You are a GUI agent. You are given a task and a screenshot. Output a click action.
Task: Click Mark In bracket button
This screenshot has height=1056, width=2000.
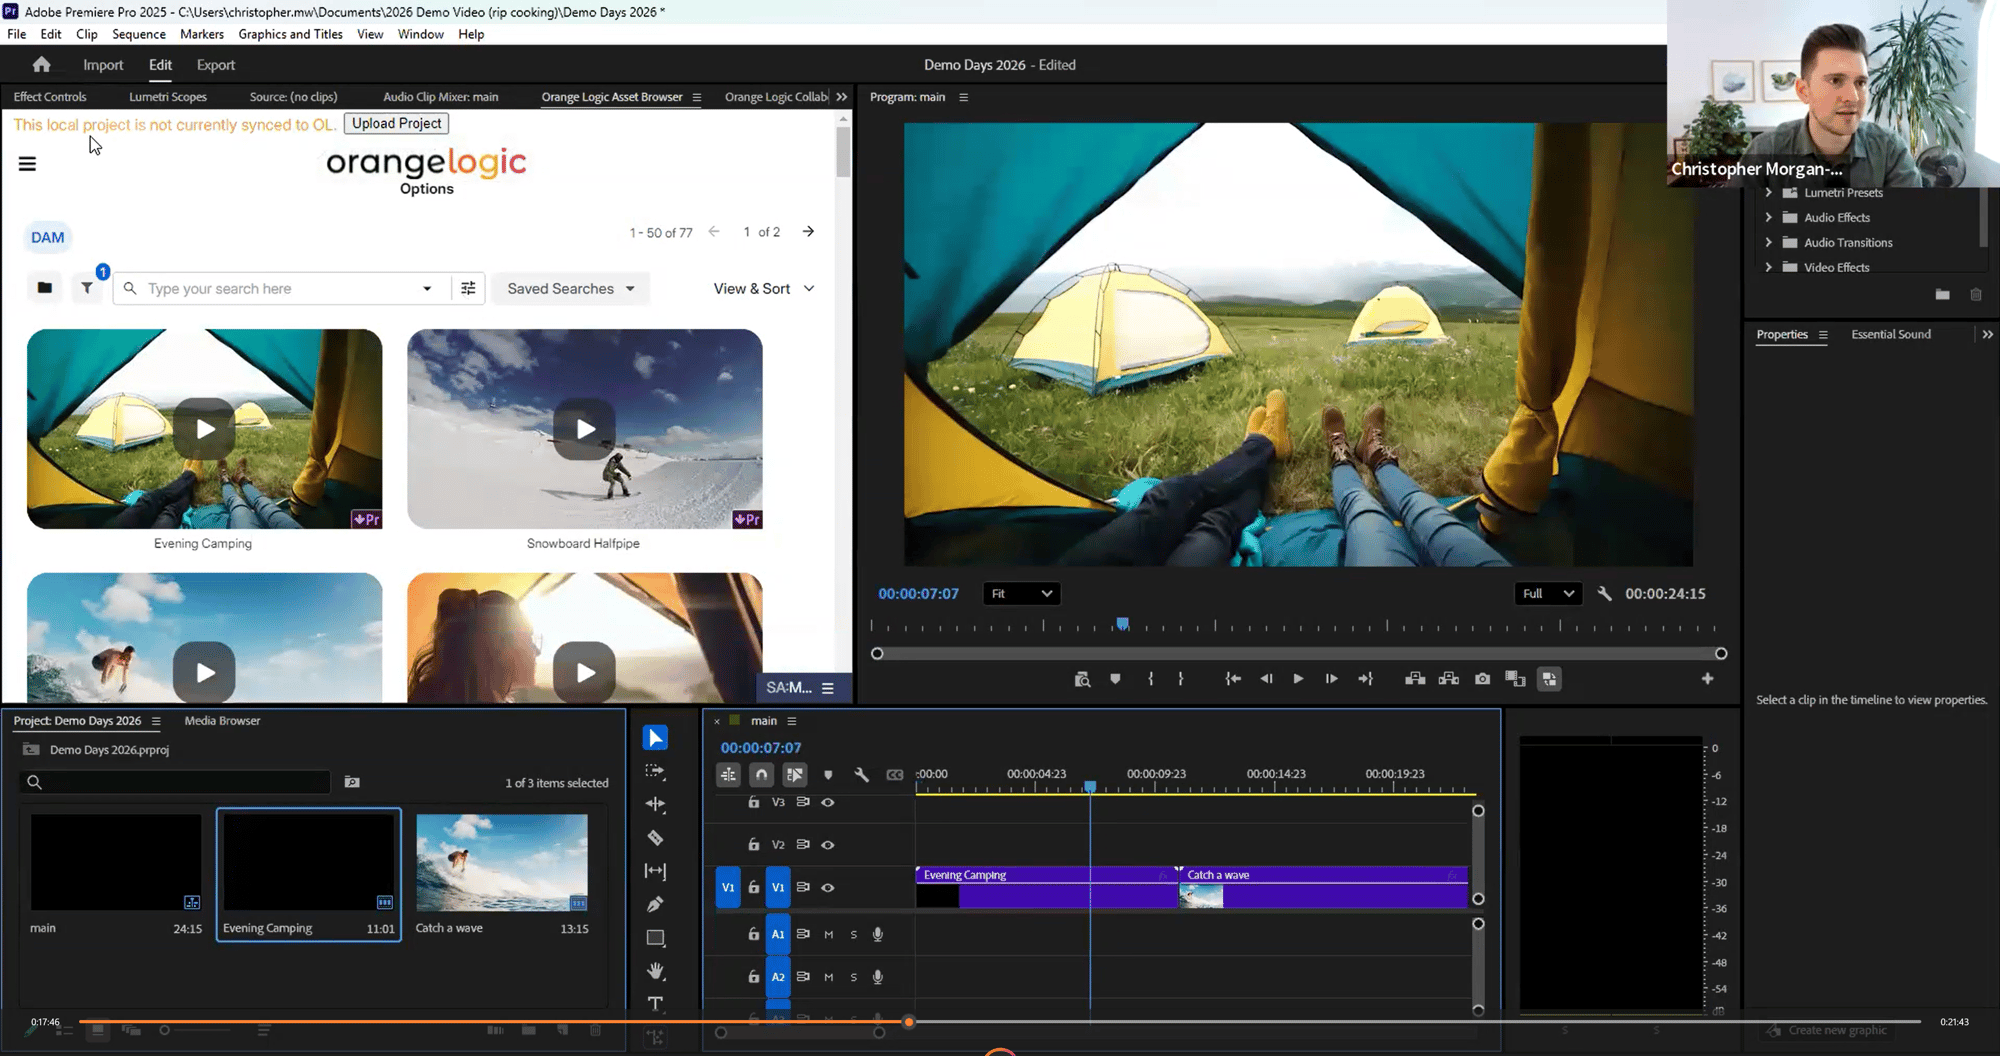[1151, 679]
